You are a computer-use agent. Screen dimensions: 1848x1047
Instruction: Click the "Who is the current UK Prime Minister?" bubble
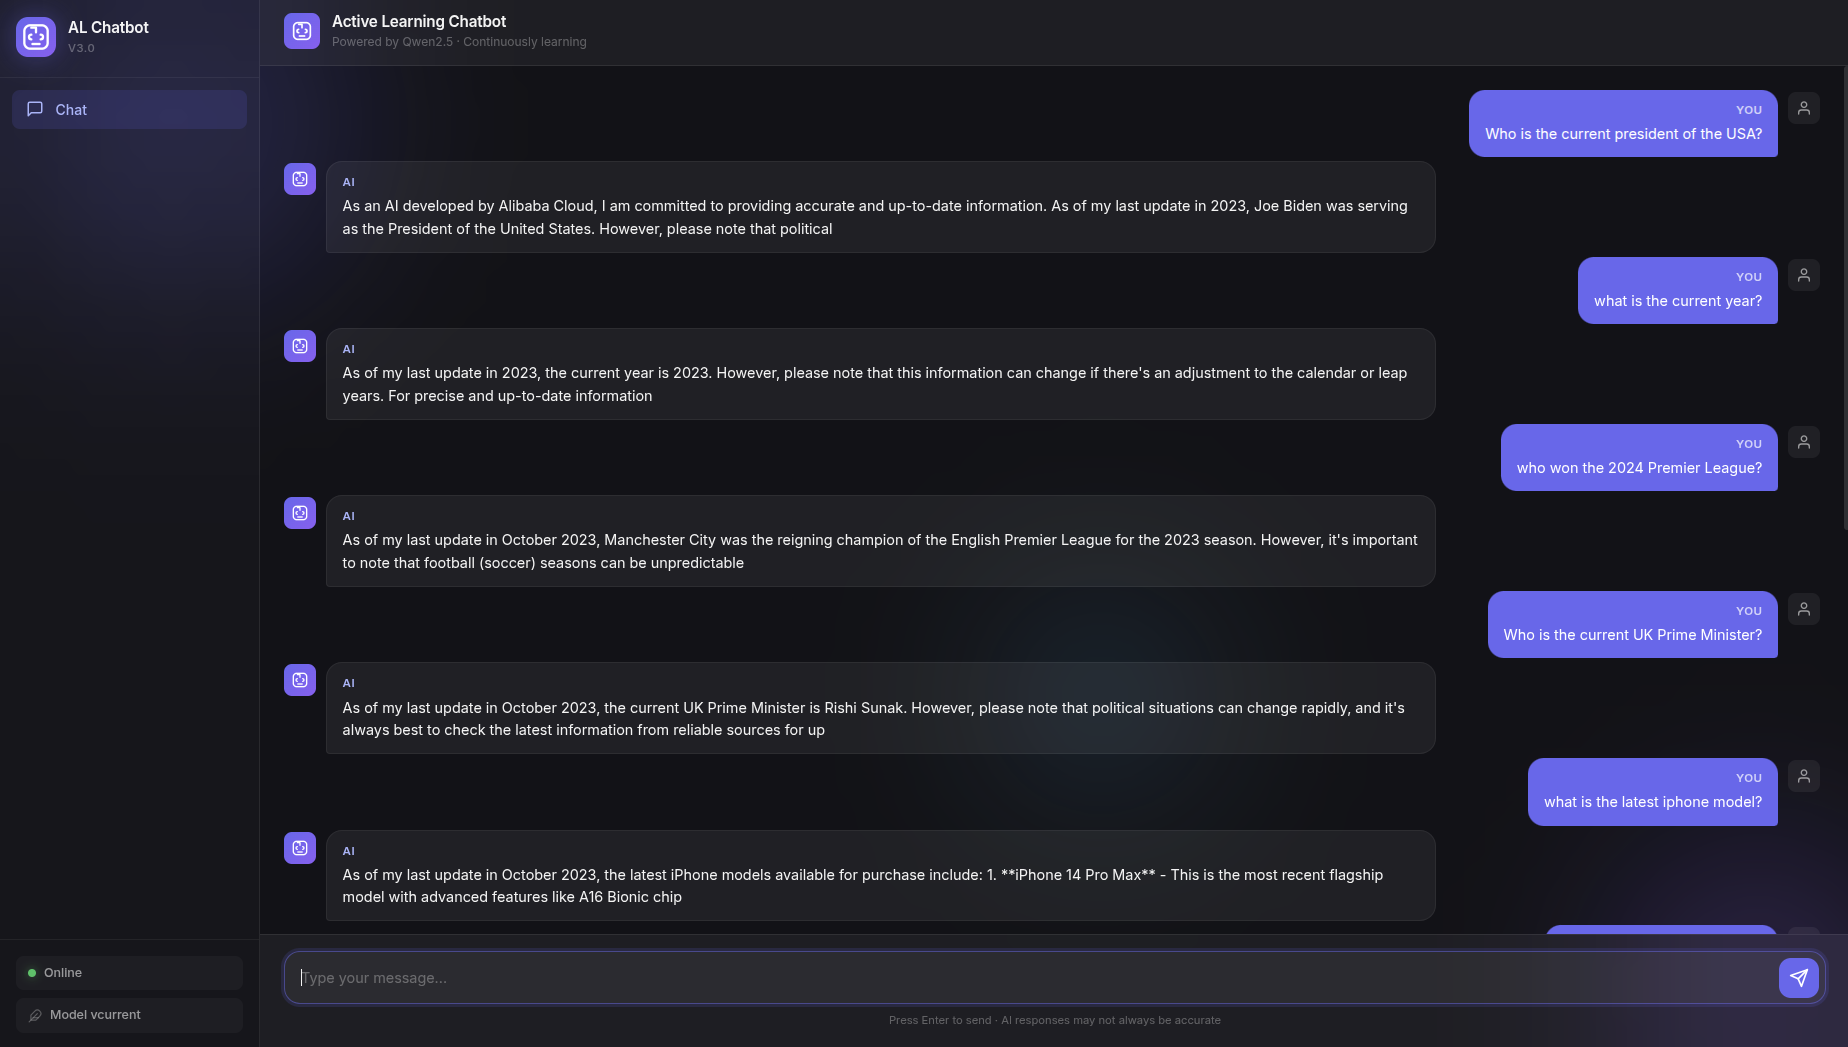pyautogui.click(x=1632, y=625)
